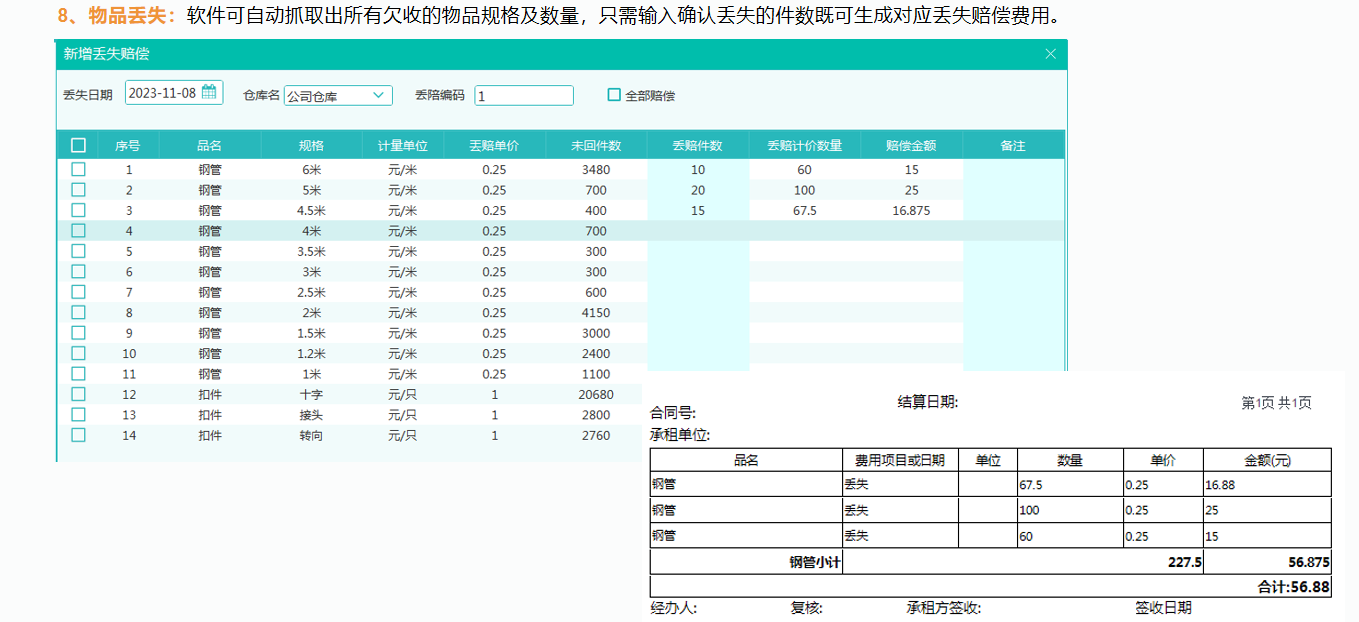Check the box for row 8 钢管 2米
Image resolution: width=1359 pixels, height=622 pixels.
78,313
